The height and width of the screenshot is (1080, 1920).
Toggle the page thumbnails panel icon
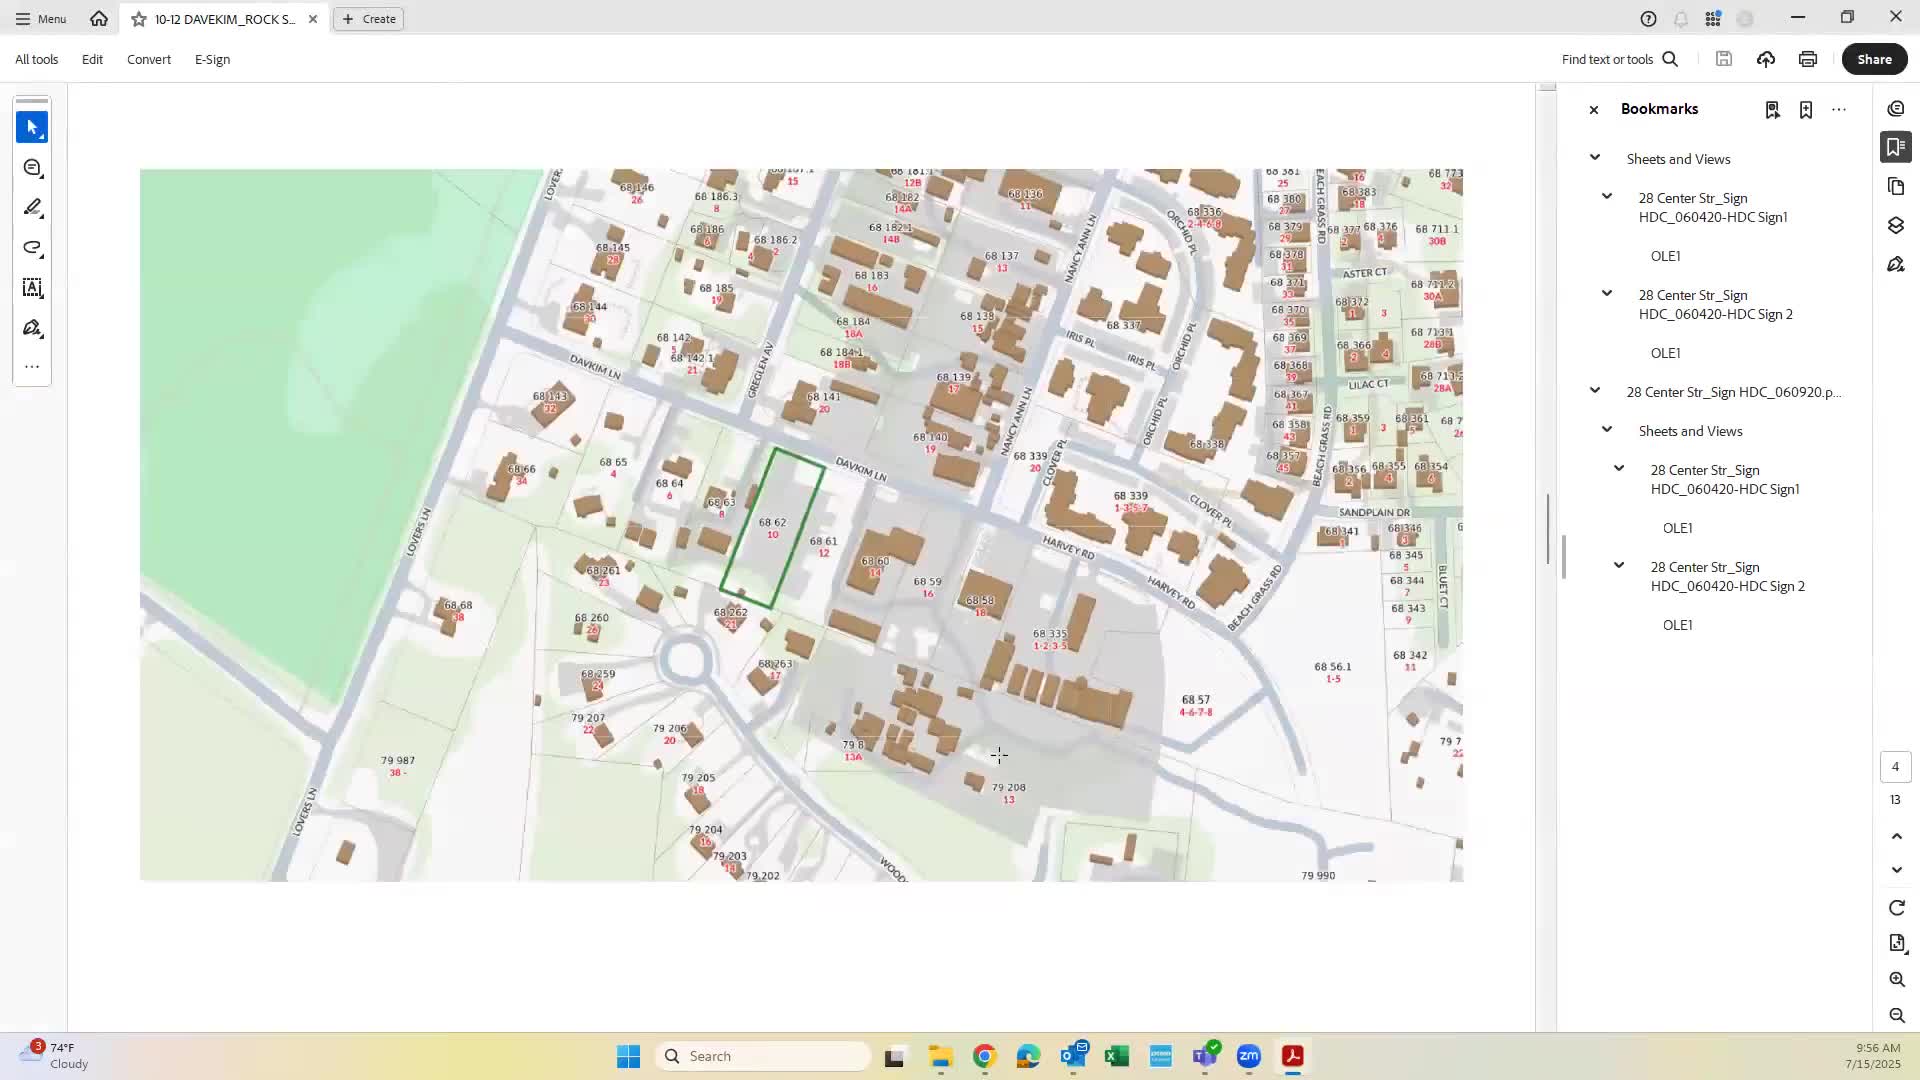click(x=1896, y=187)
